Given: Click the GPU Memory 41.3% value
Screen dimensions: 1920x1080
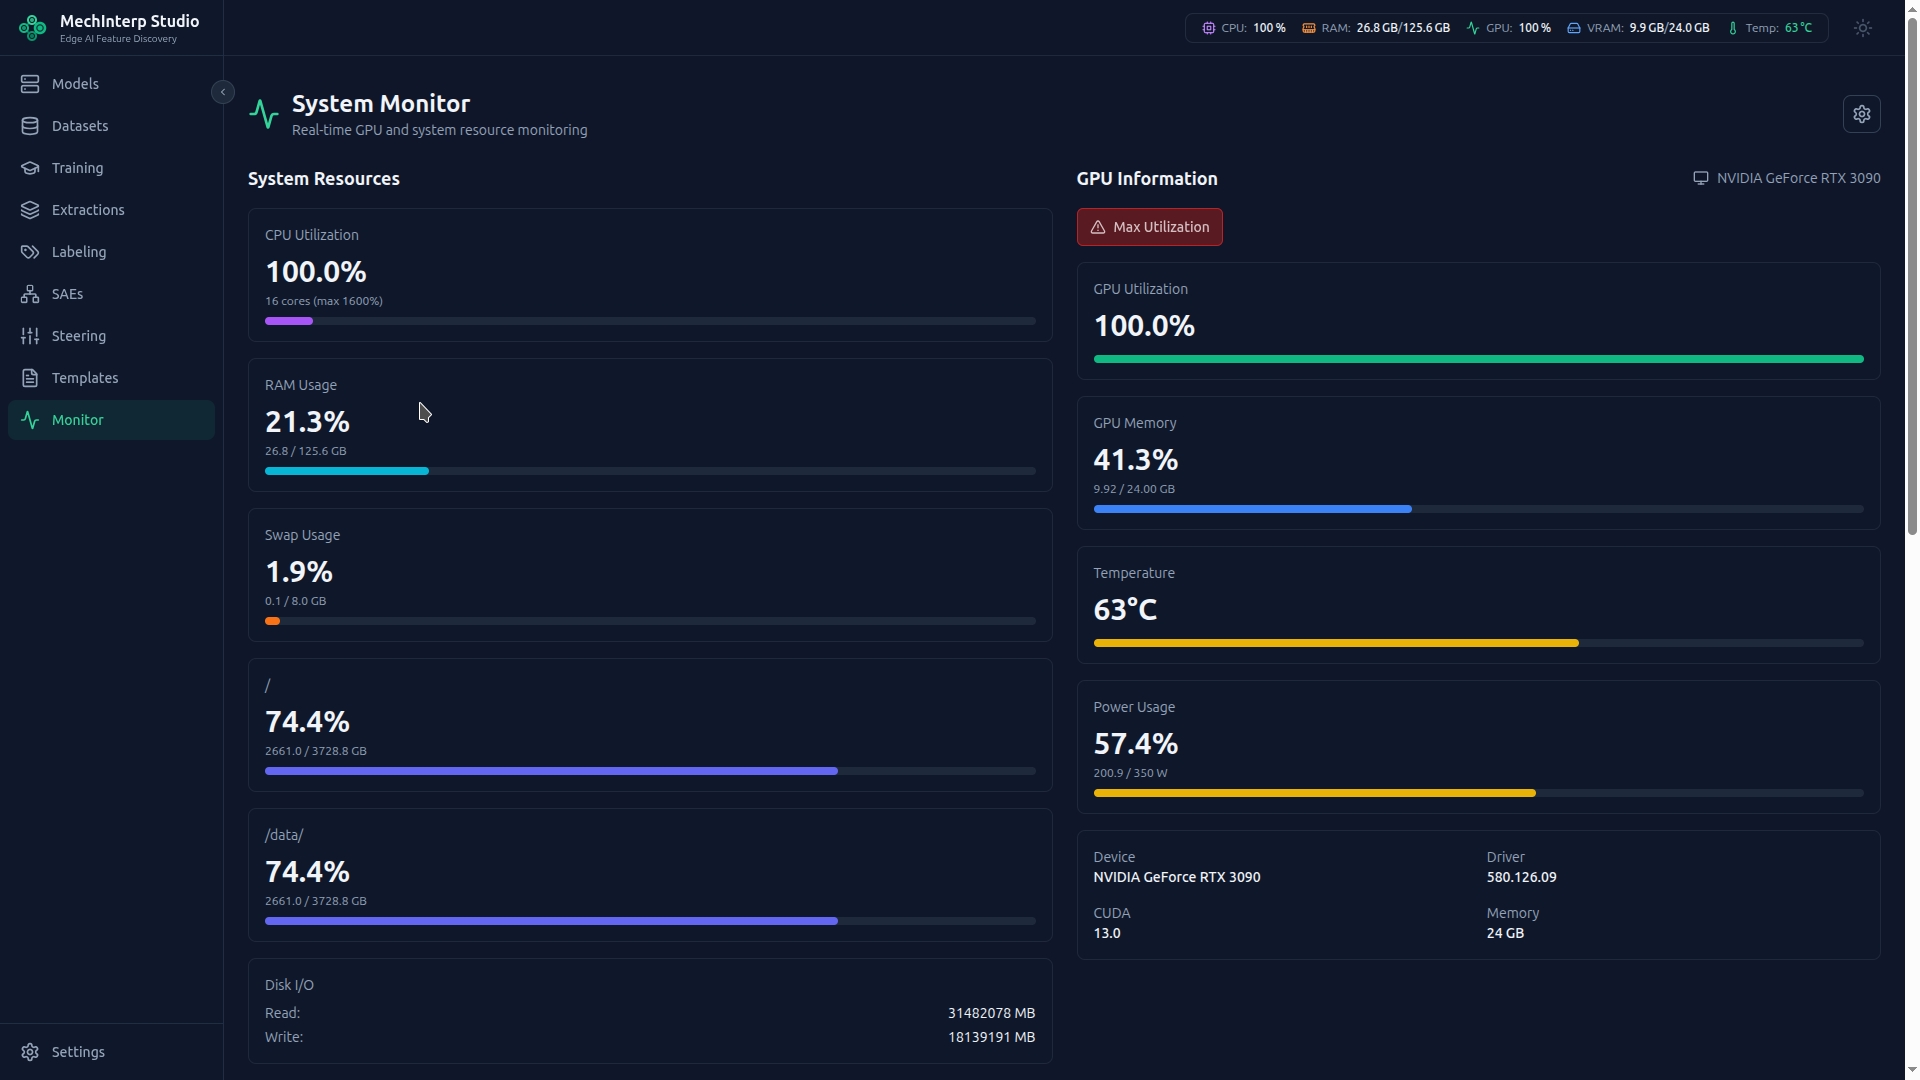Looking at the screenshot, I should click(1136, 460).
